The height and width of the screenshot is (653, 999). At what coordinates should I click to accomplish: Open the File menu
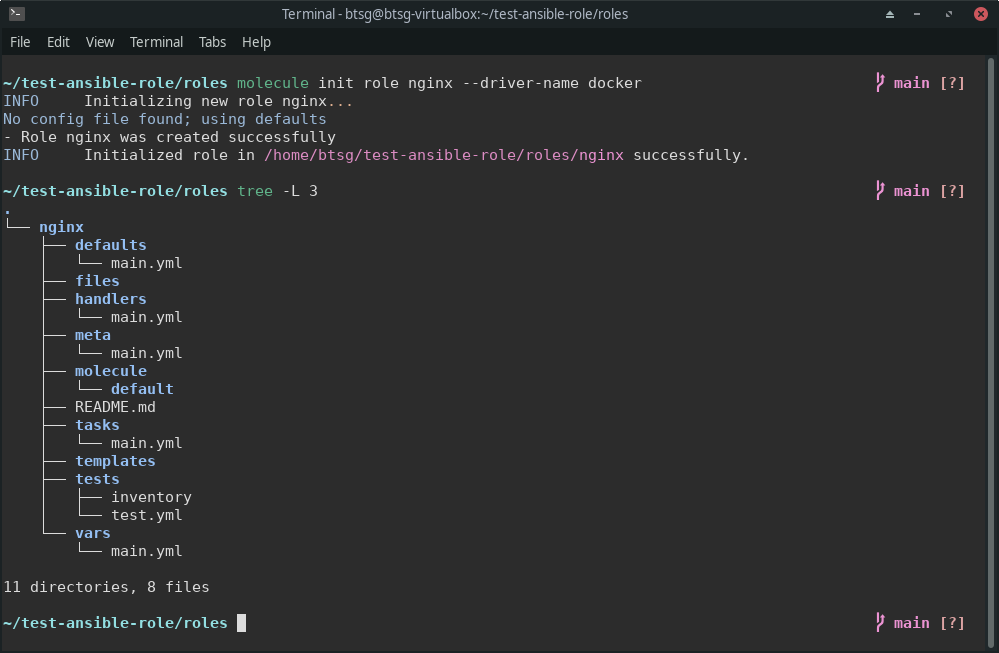tap(20, 42)
